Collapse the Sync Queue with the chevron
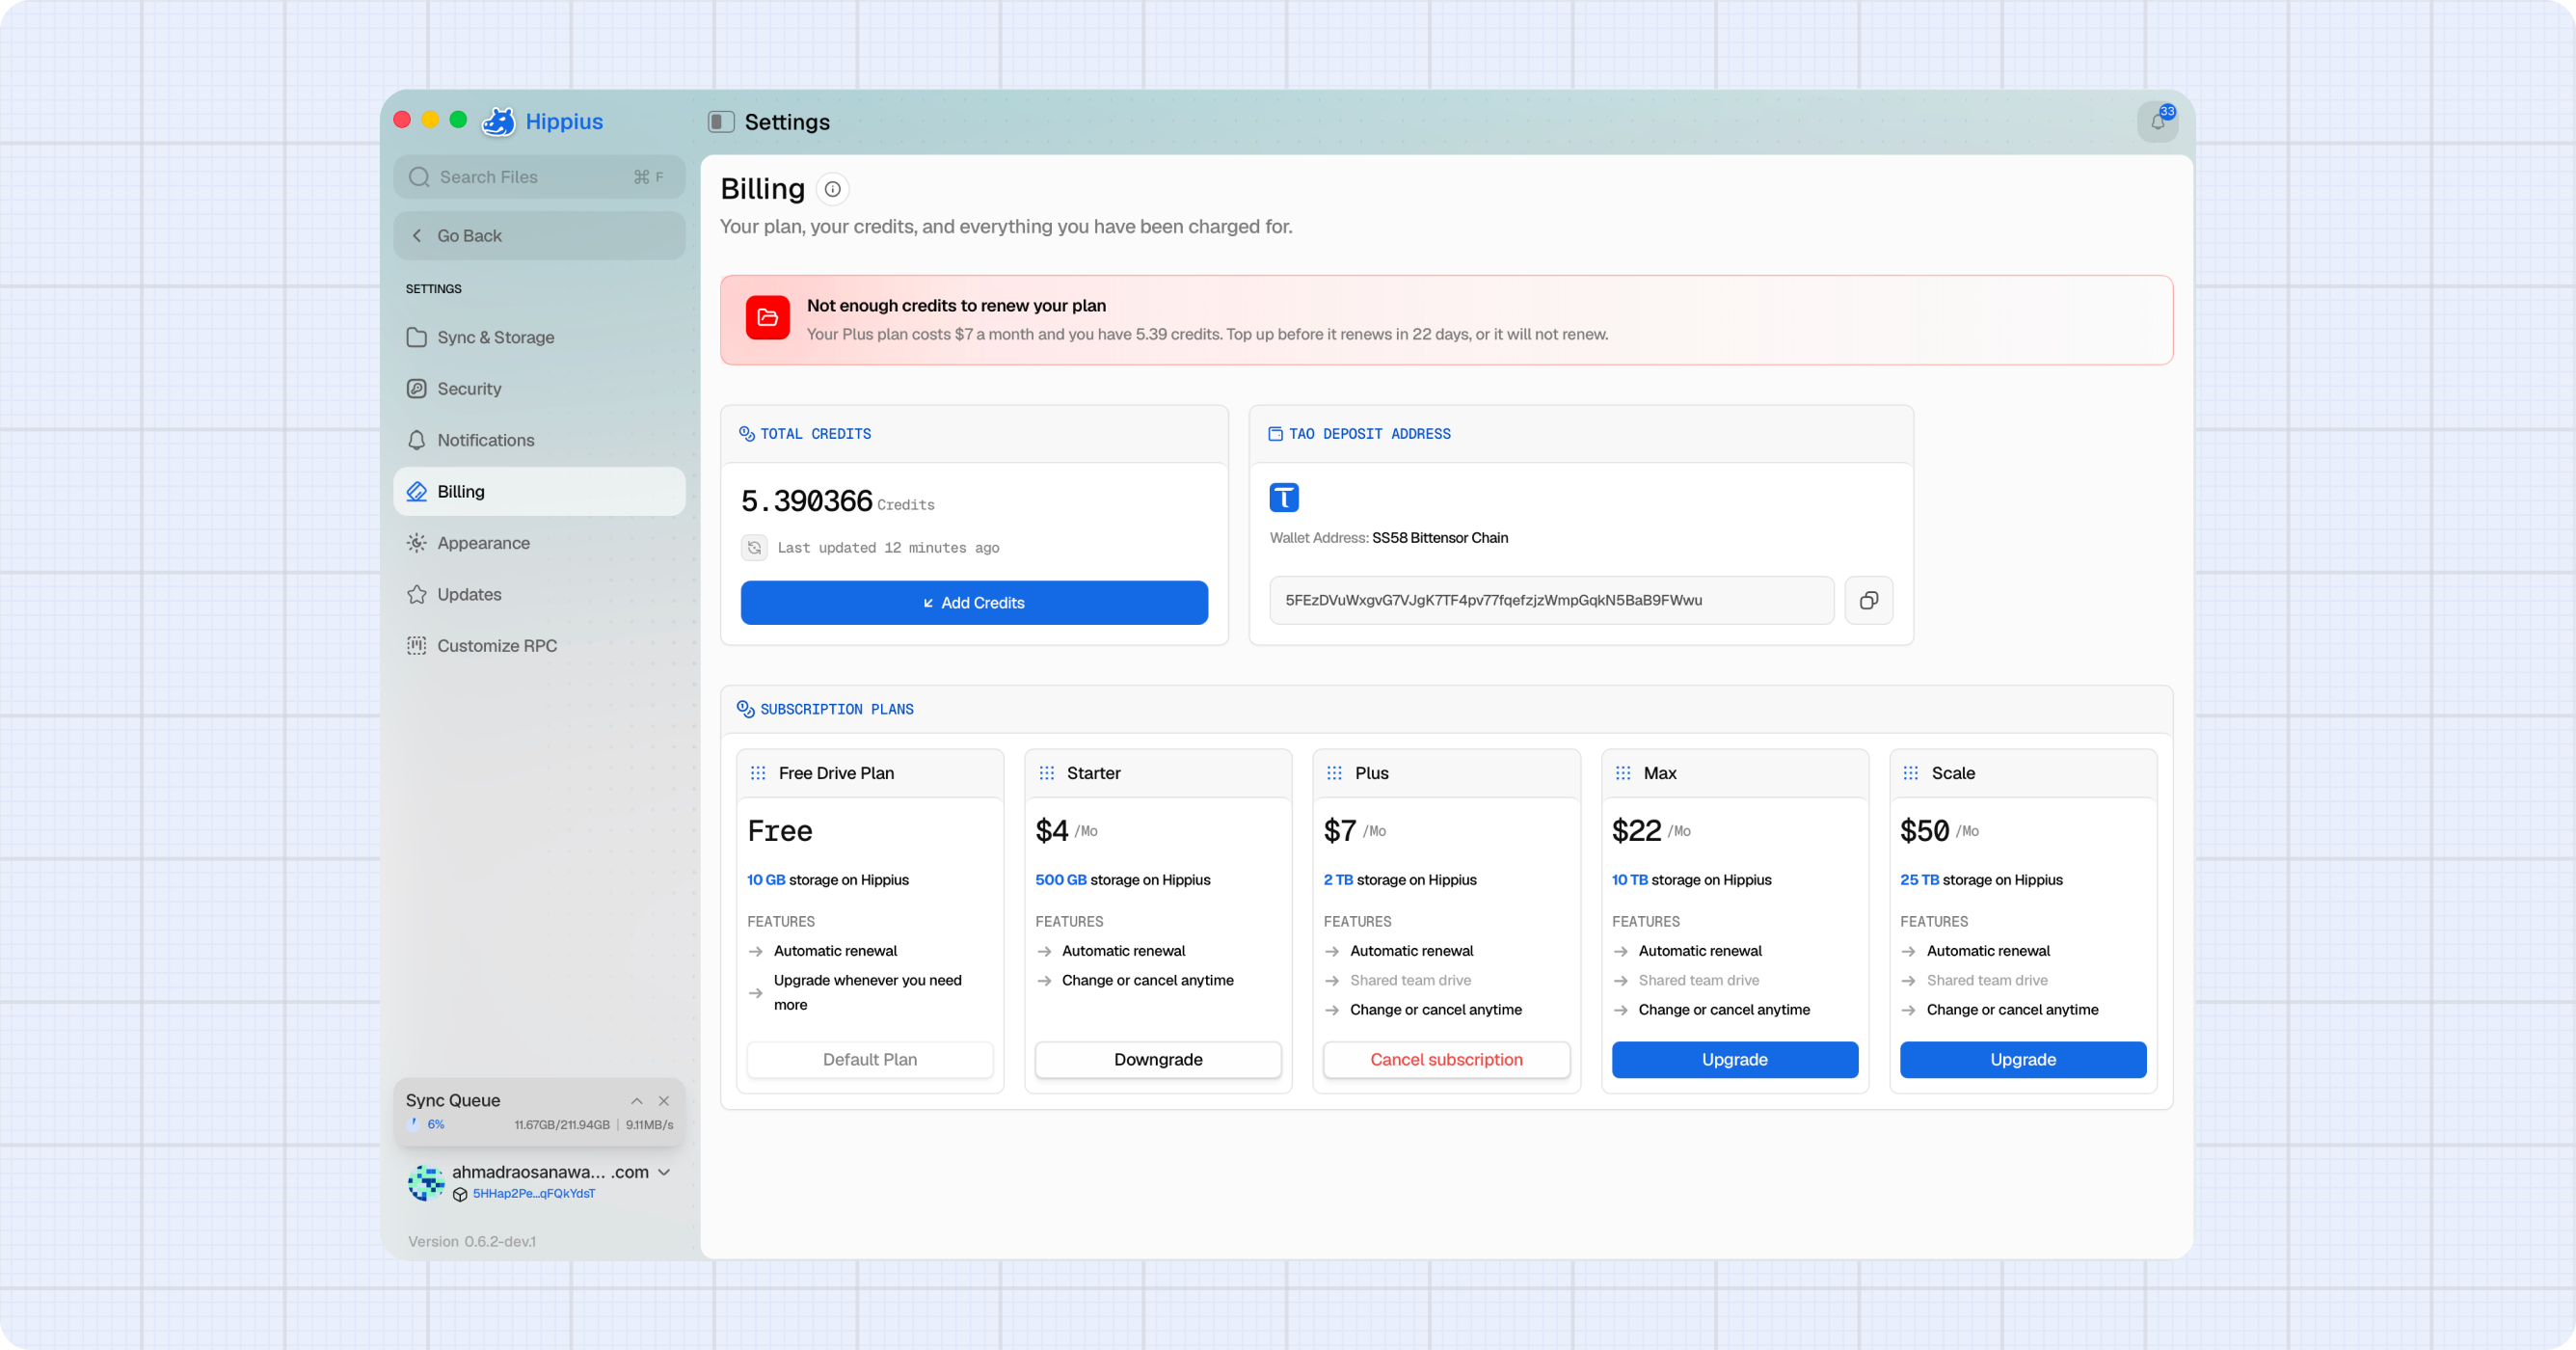Screen dimensions: 2576x1350 tap(637, 1101)
